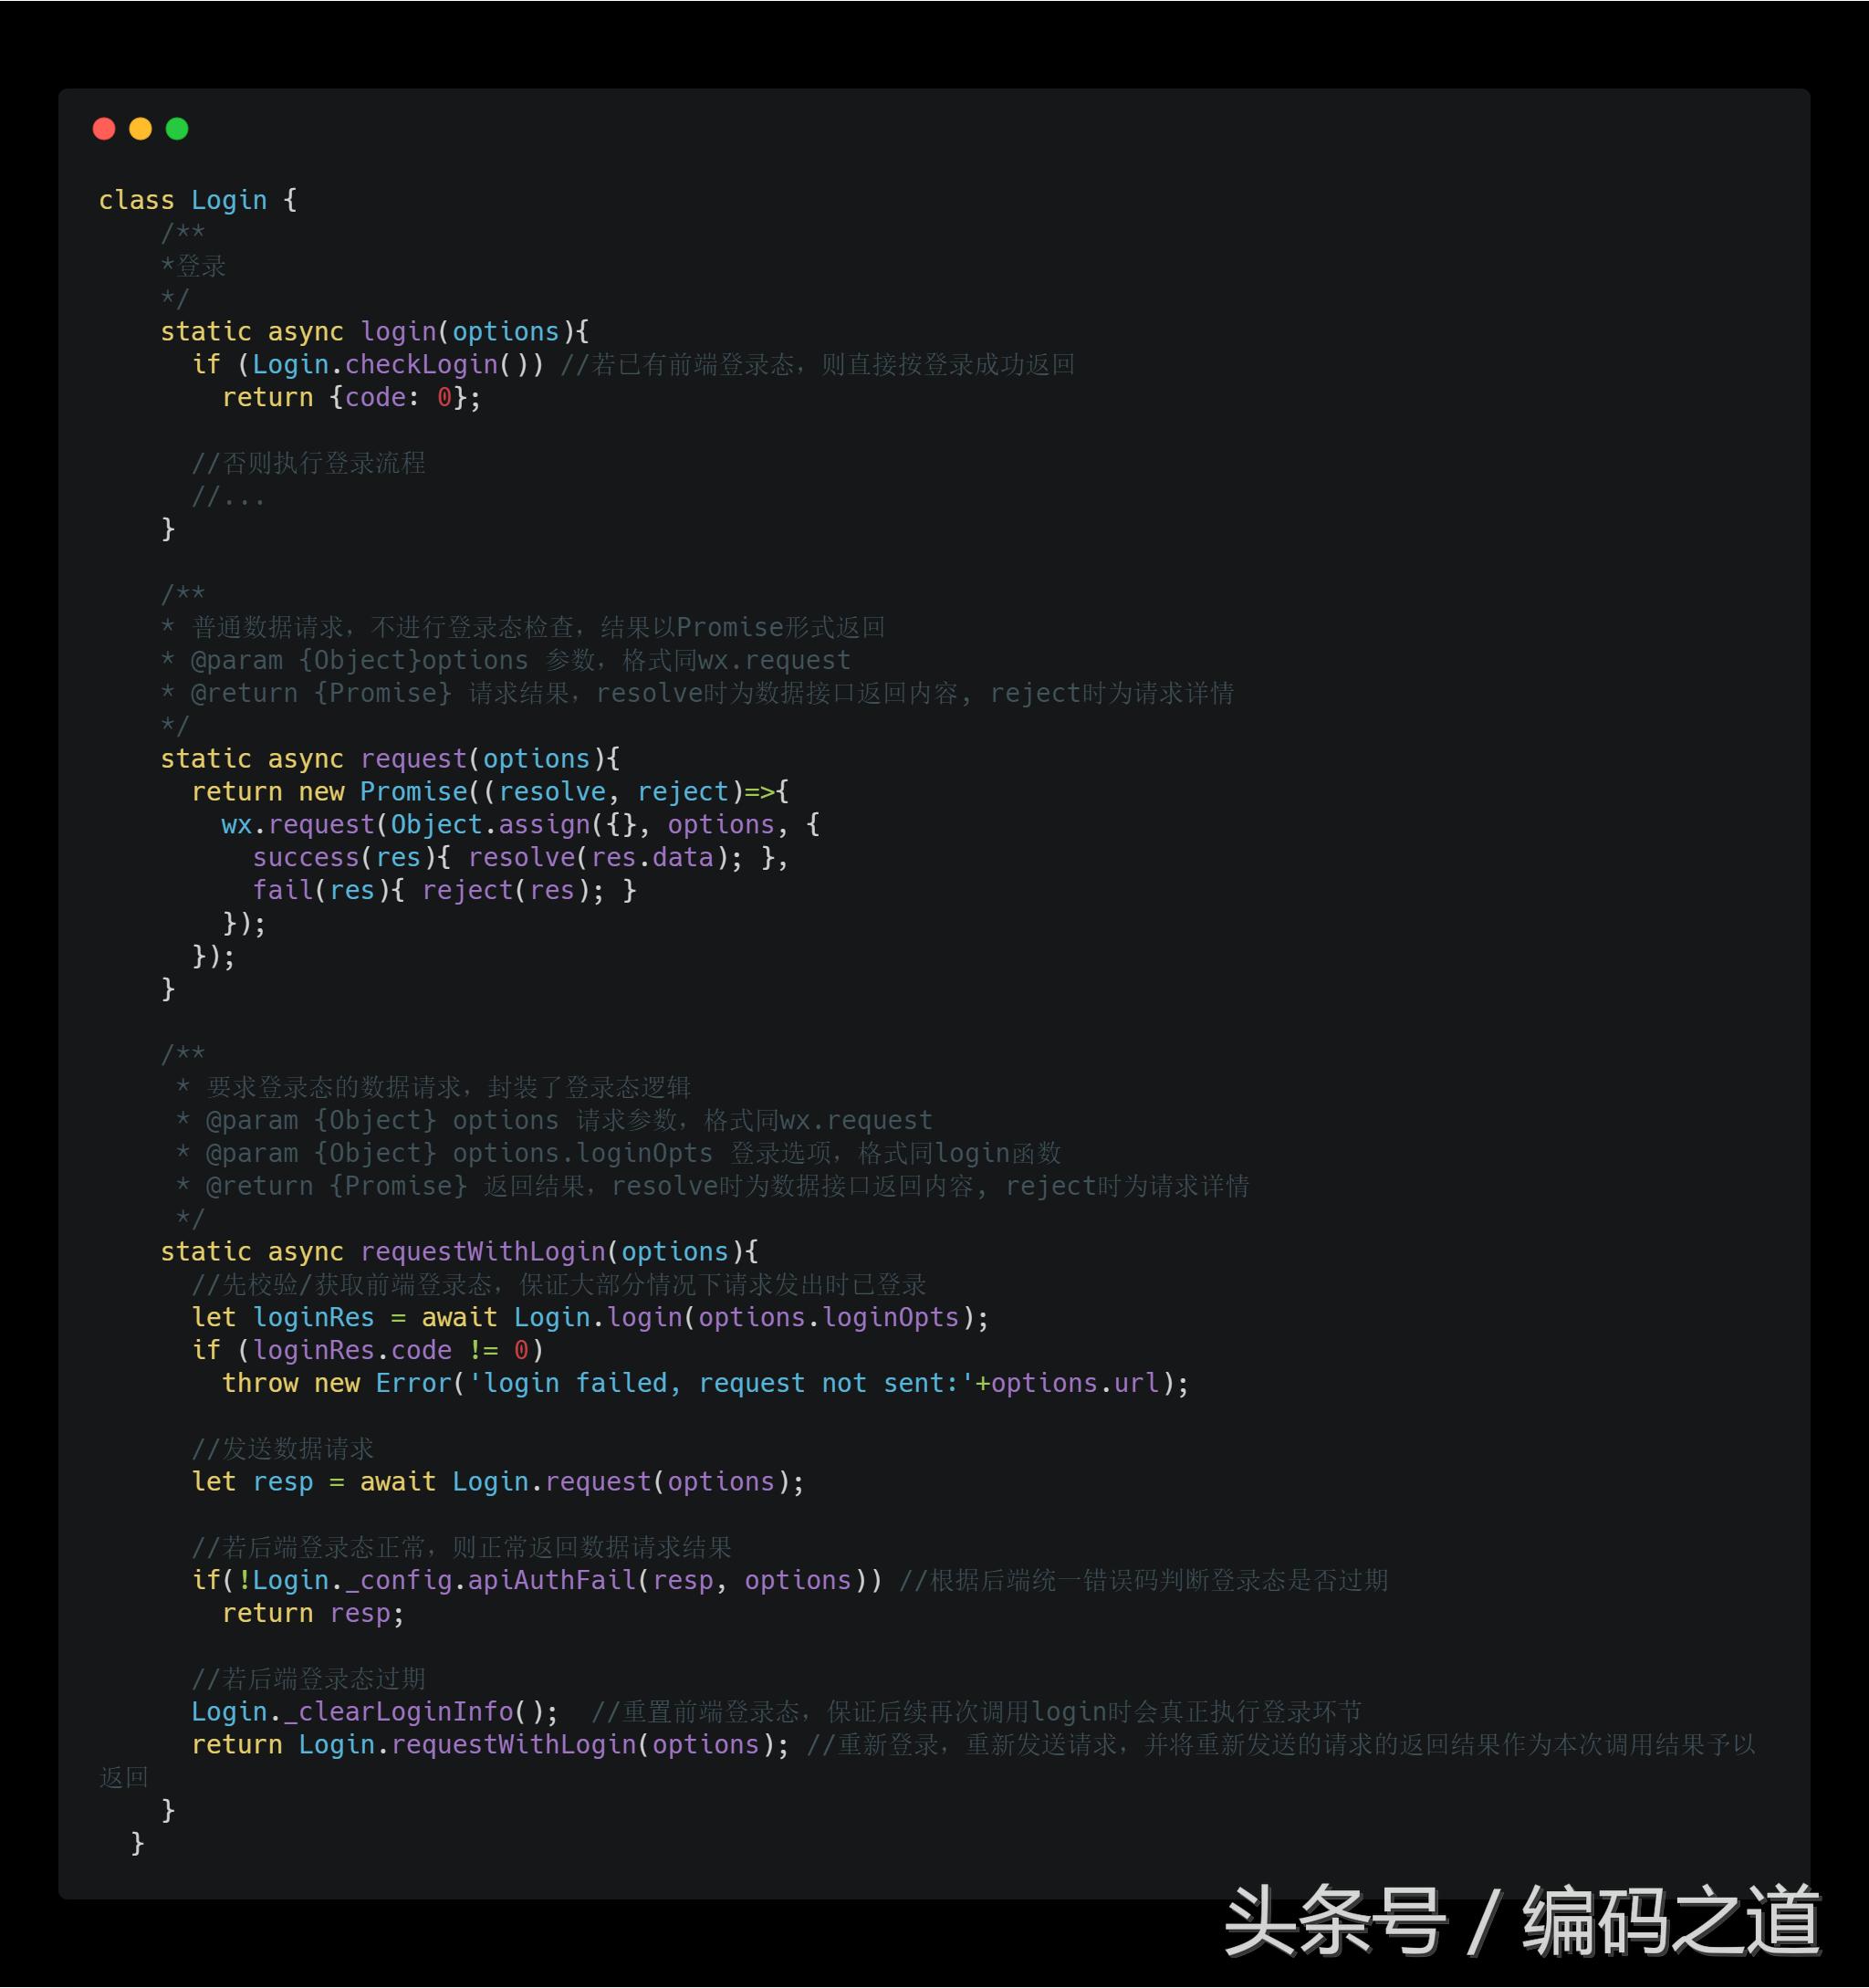Image resolution: width=1869 pixels, height=1988 pixels.
Task: Select the class Login declaration
Action: pyautogui.click(x=182, y=199)
